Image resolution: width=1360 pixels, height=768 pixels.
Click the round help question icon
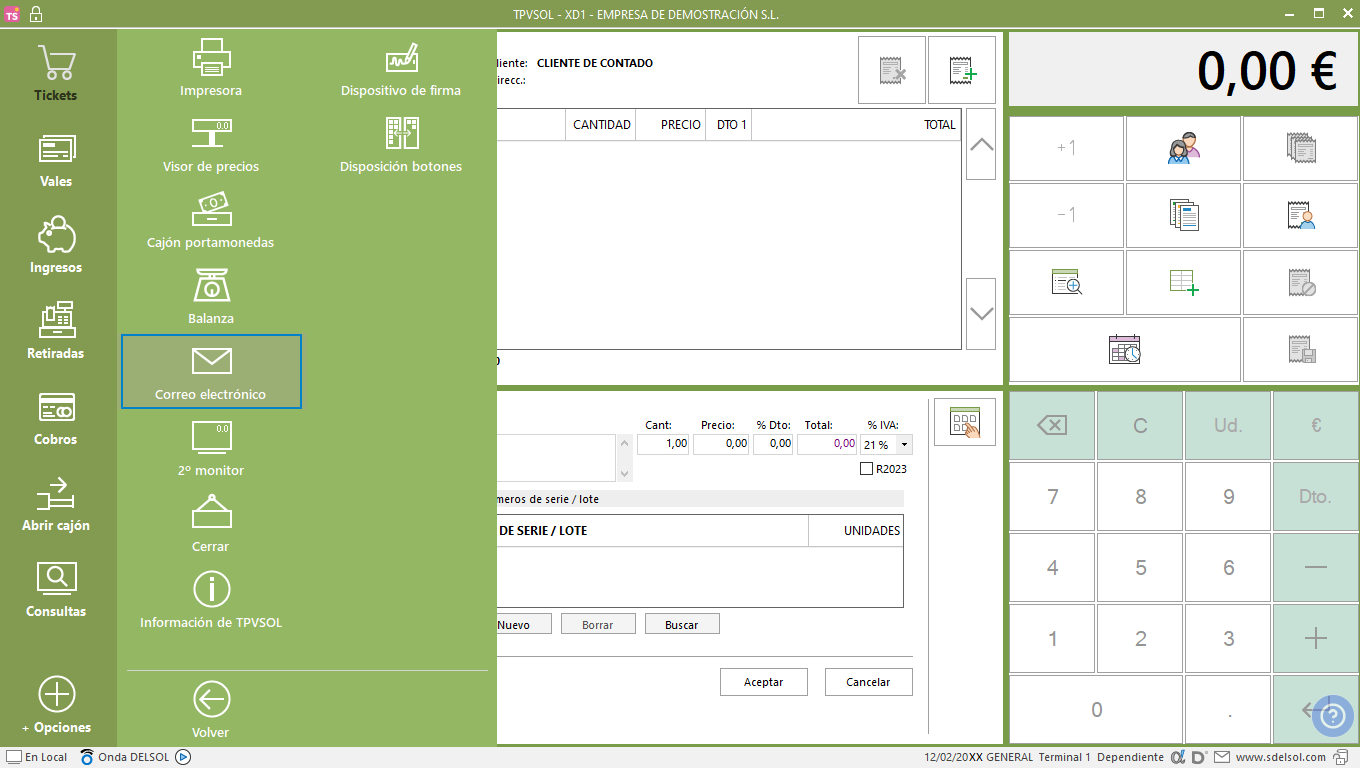point(1331,714)
